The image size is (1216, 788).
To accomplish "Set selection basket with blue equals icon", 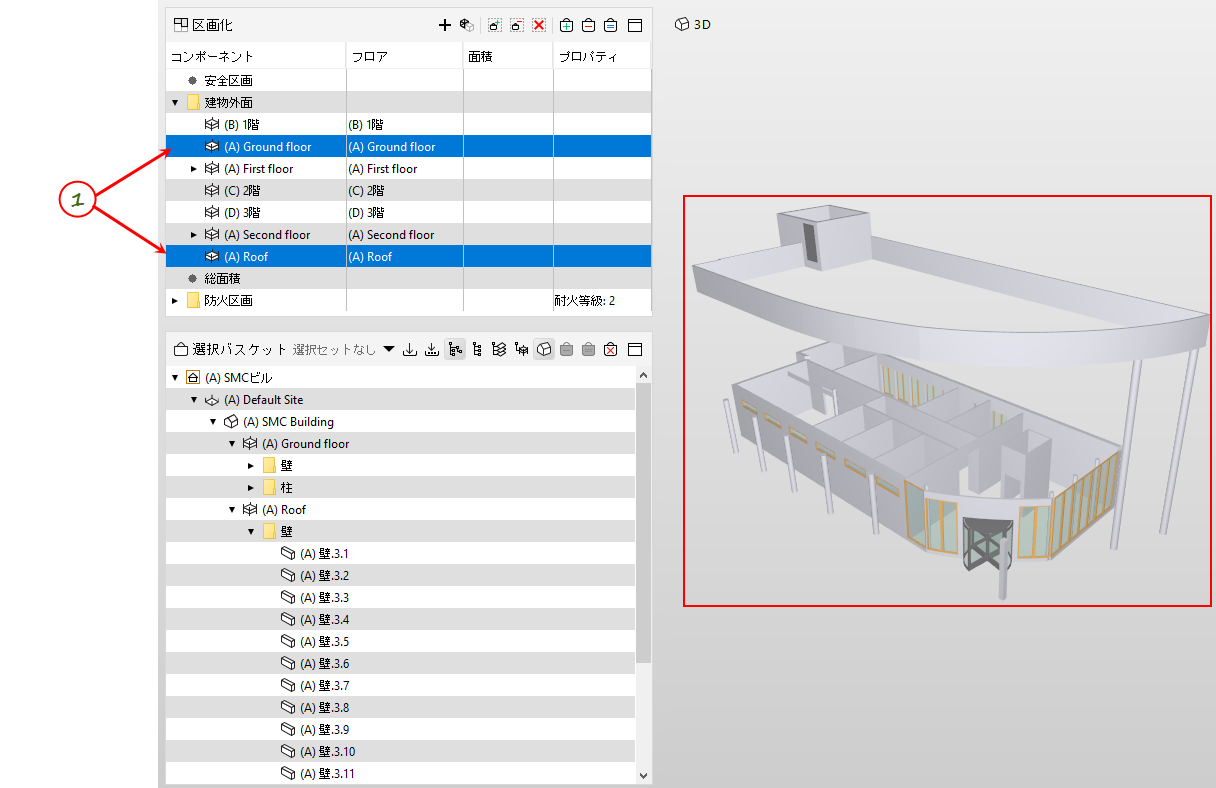I will [610, 25].
